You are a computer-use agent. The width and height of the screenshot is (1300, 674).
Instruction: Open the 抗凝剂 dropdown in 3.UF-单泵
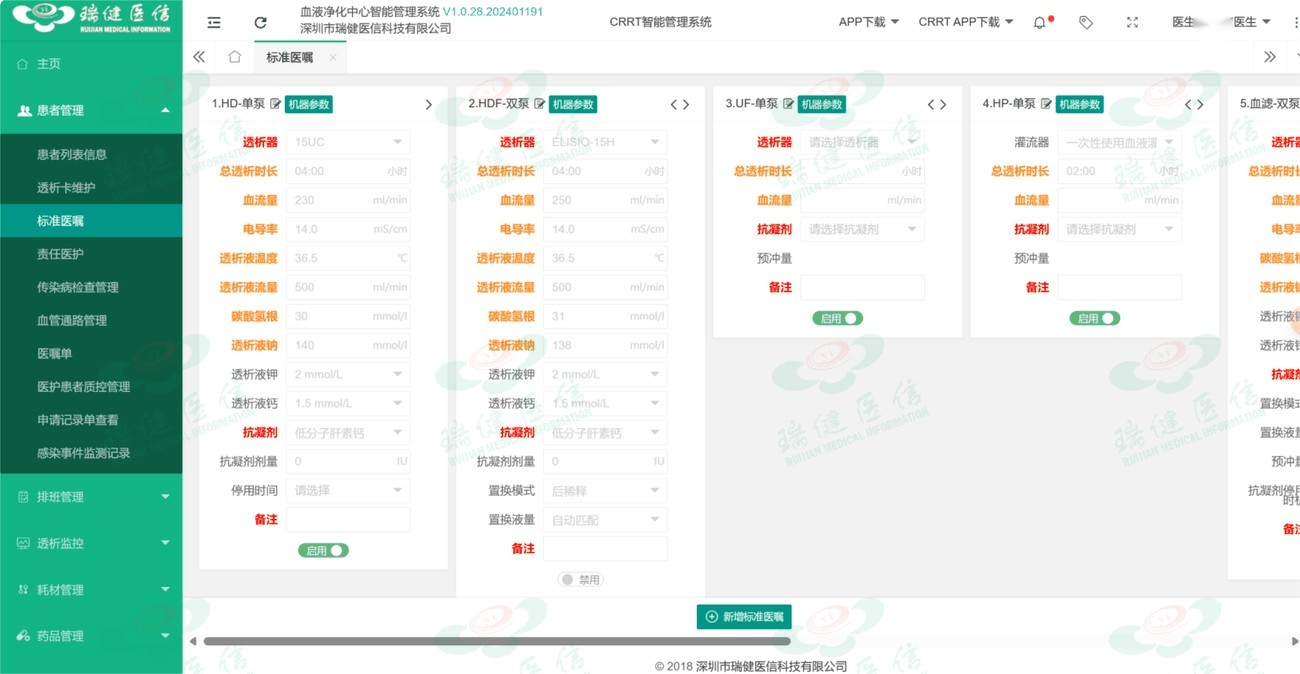[x=862, y=229]
